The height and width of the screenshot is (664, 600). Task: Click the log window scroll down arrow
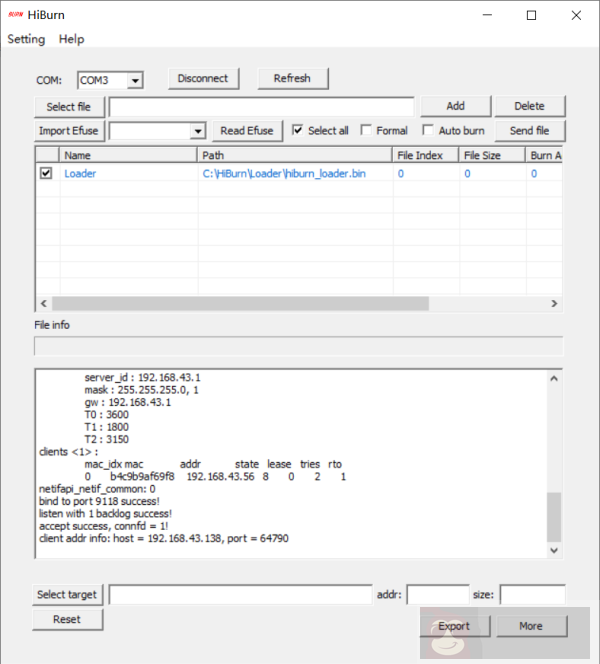(x=555, y=550)
